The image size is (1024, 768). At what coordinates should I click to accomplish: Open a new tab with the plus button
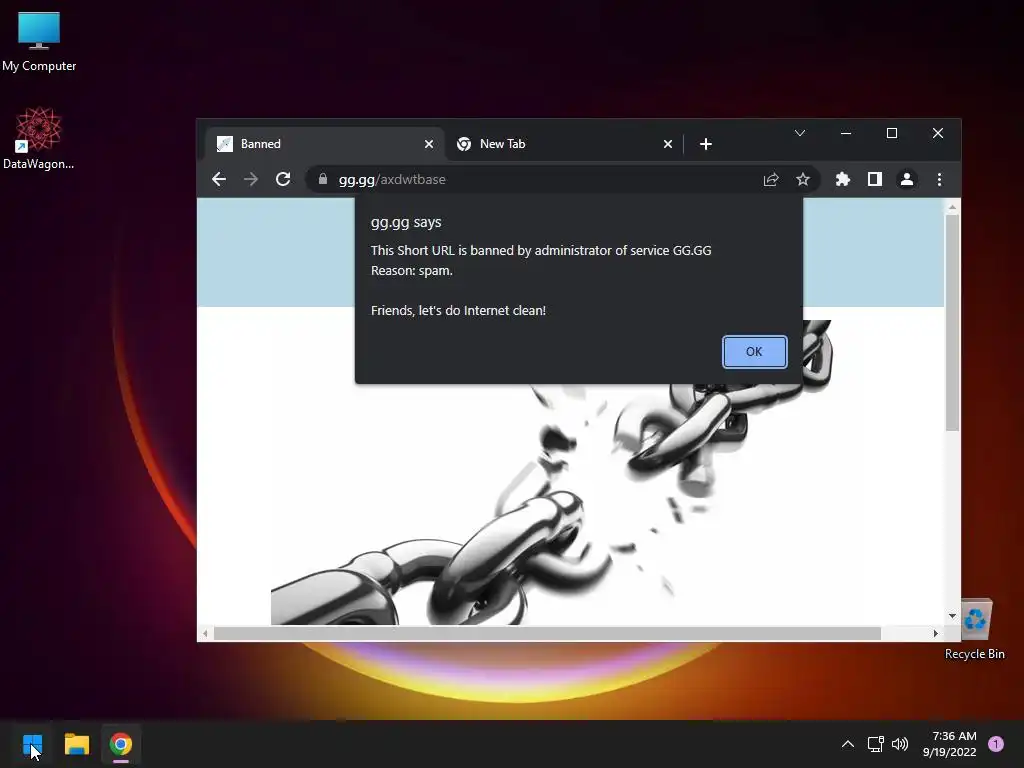[x=706, y=144]
